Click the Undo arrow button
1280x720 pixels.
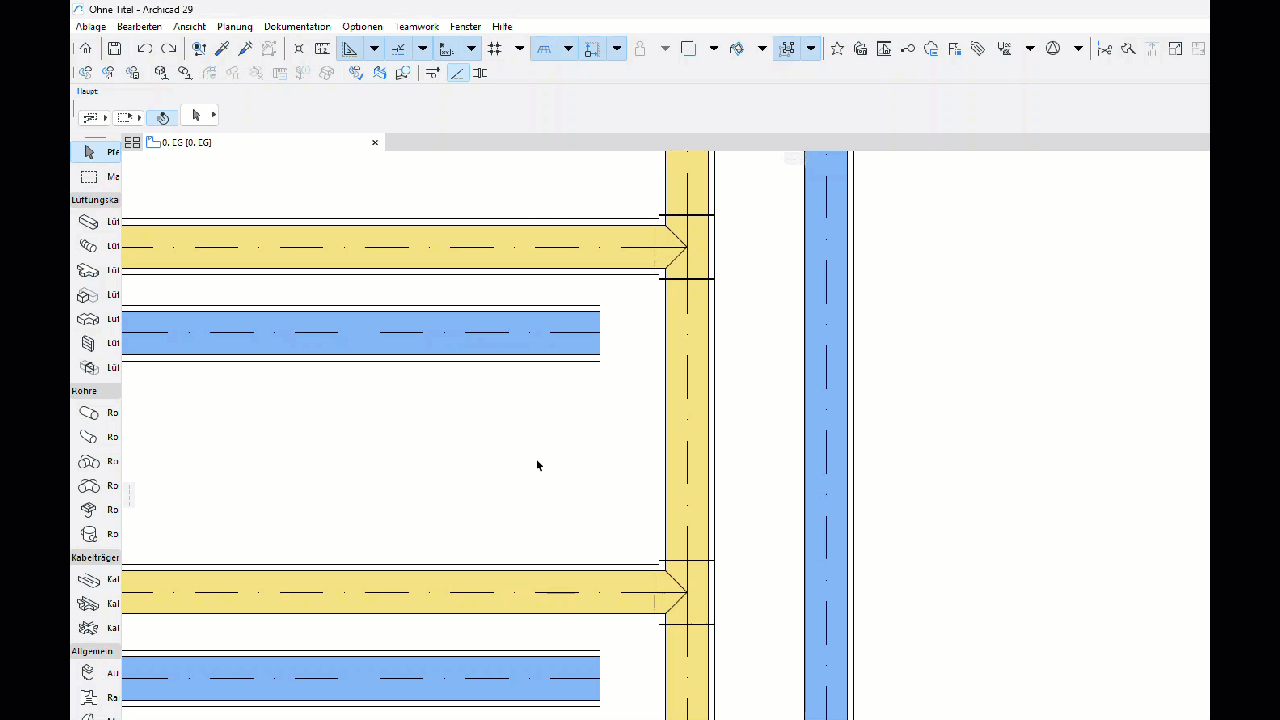[x=142, y=48]
